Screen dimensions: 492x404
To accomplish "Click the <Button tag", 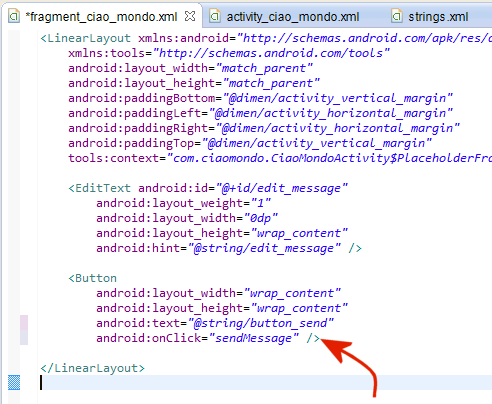I will (92, 278).
